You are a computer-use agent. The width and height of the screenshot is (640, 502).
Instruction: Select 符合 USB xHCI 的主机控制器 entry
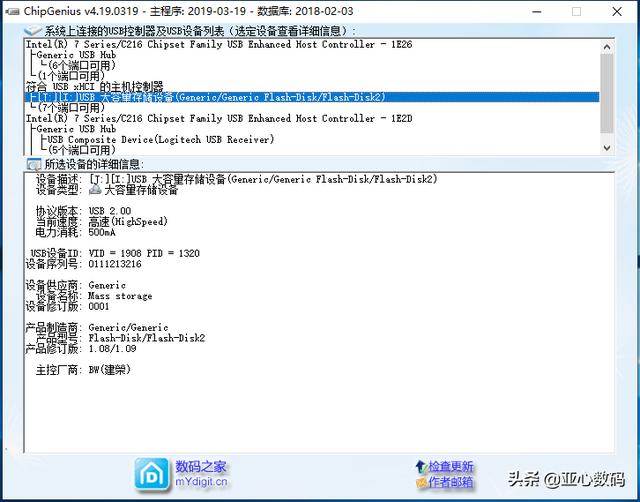point(95,87)
